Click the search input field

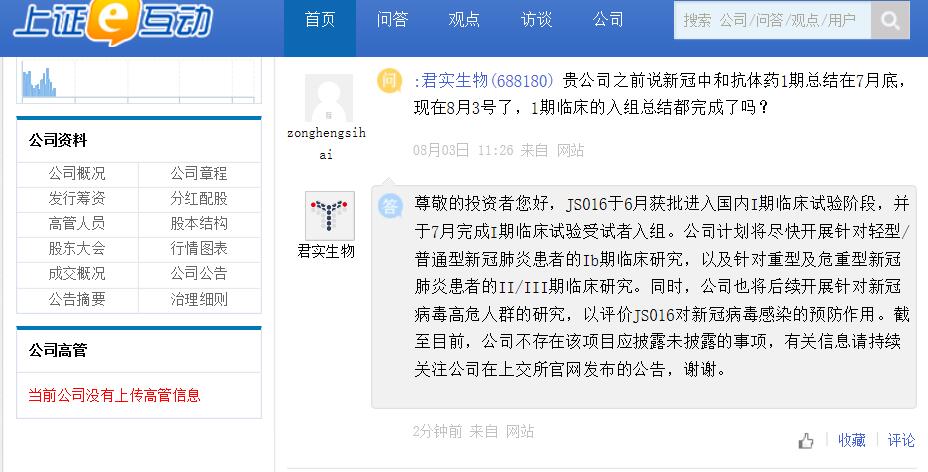pyautogui.click(x=772, y=20)
